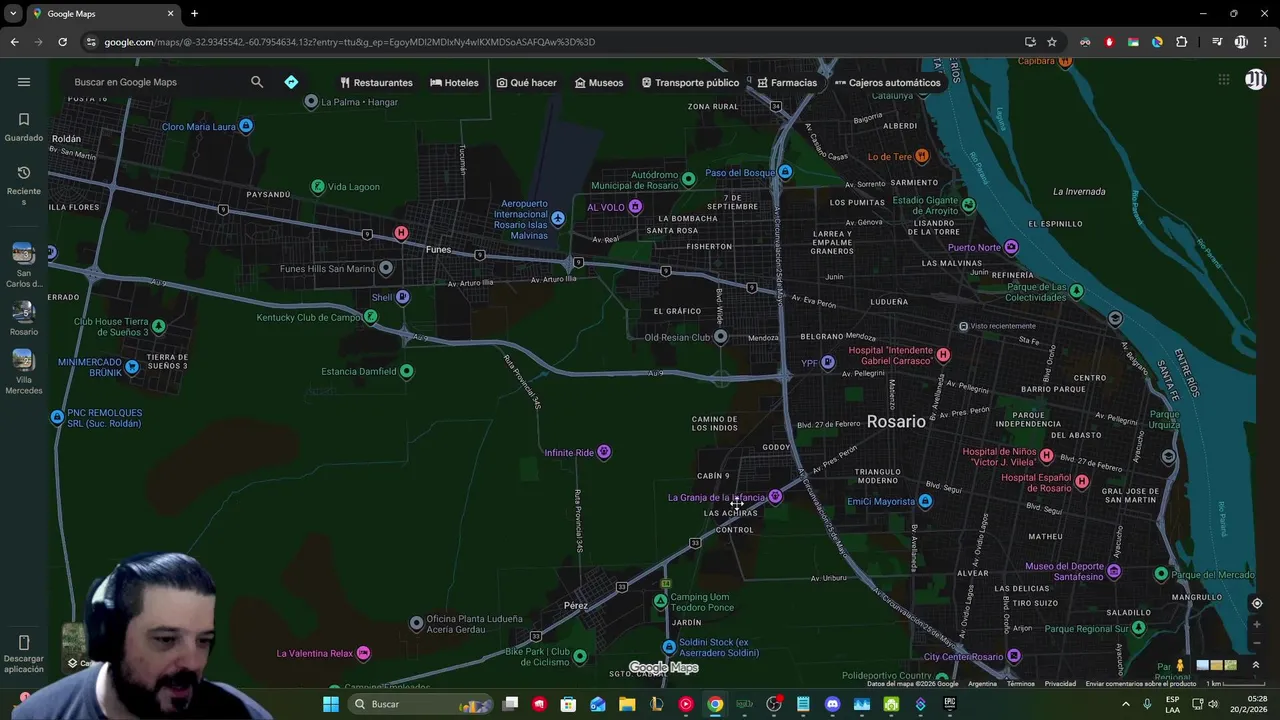Select the Vida Lagoon marker
Viewport: 1280px width, 720px height.
point(317,186)
